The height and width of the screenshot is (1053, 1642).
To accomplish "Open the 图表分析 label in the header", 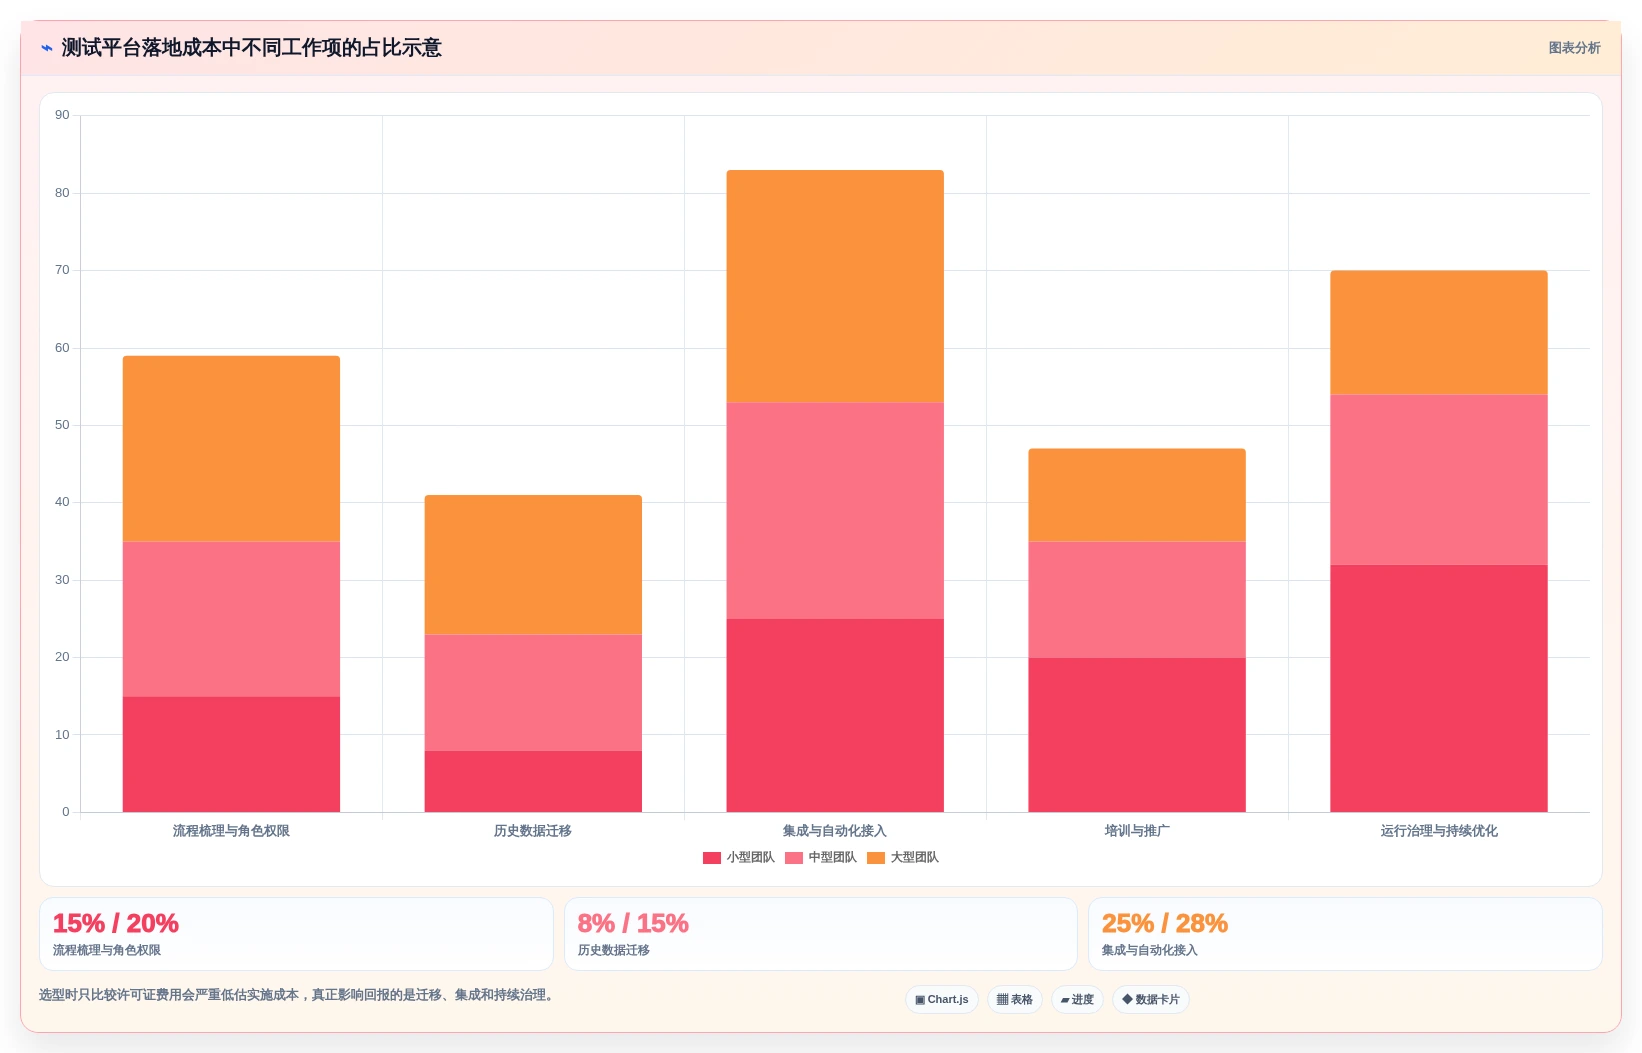I will pyautogui.click(x=1574, y=48).
